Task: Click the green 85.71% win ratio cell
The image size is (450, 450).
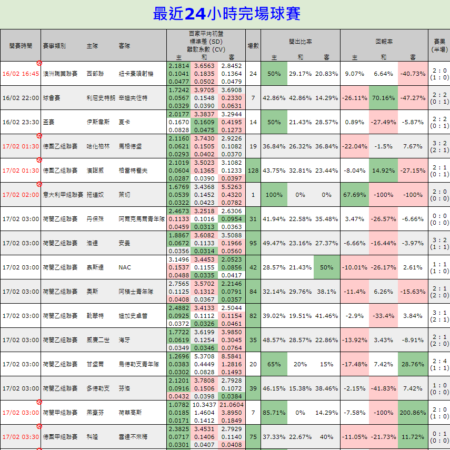Action: tap(274, 413)
